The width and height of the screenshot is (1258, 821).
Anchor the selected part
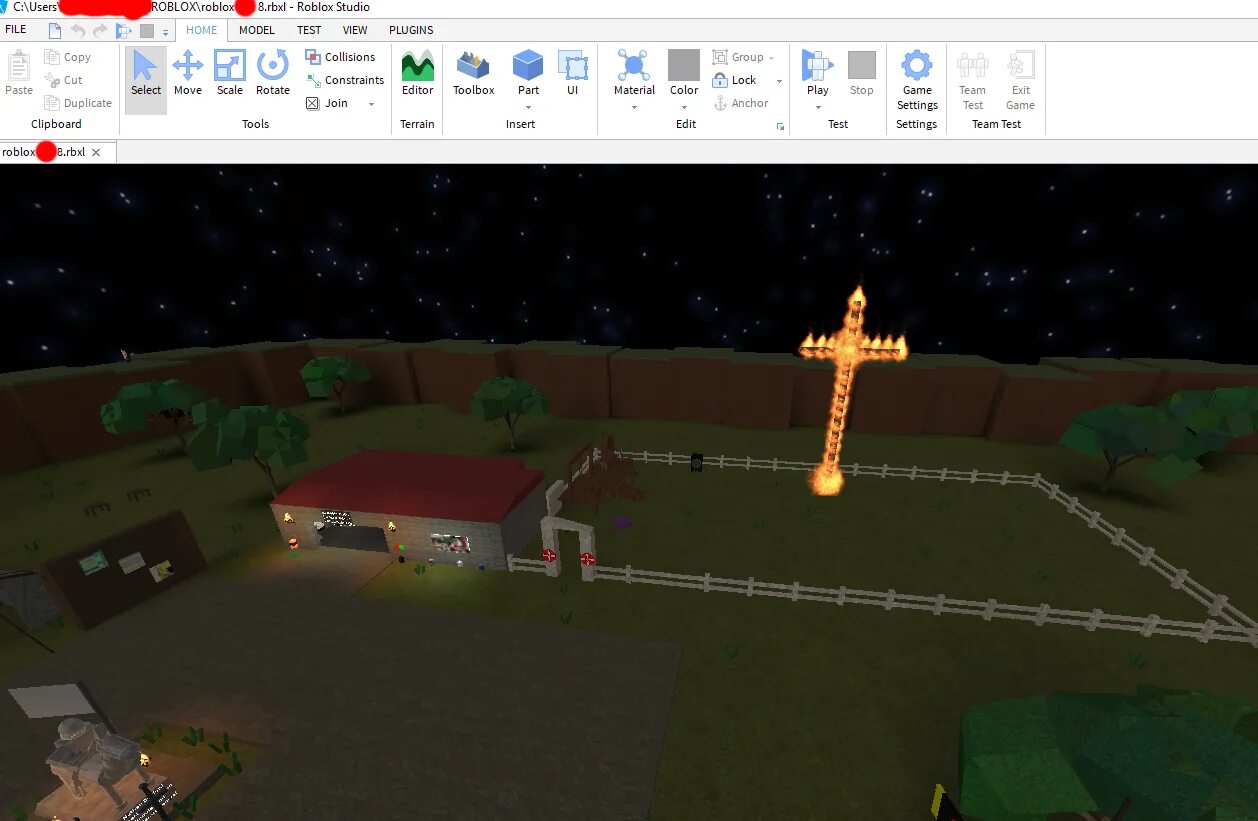coord(741,103)
